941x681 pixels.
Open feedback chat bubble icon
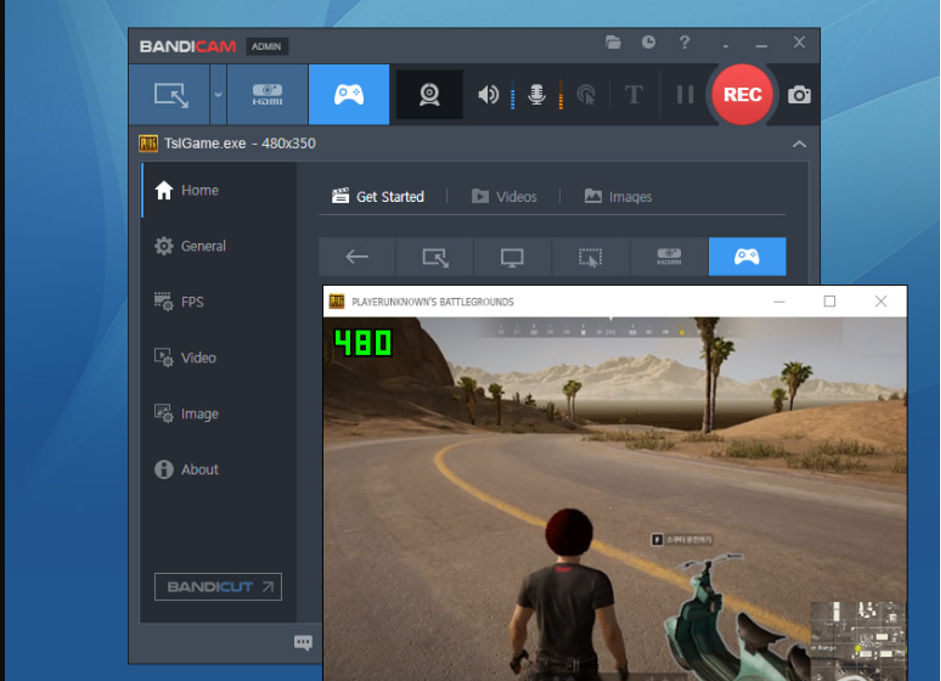pyautogui.click(x=303, y=643)
